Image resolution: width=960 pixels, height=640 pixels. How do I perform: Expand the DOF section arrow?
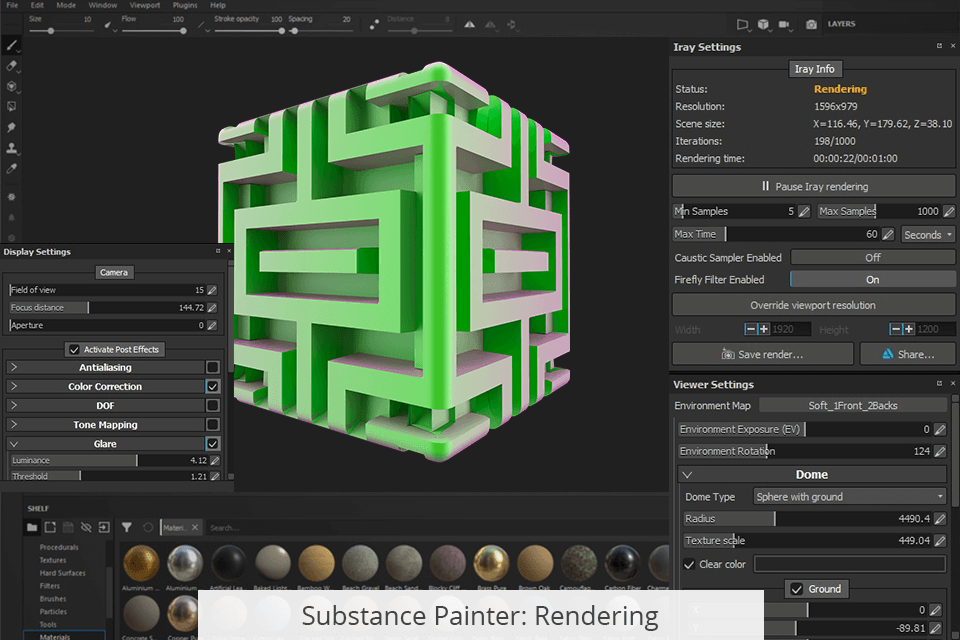click(14, 405)
